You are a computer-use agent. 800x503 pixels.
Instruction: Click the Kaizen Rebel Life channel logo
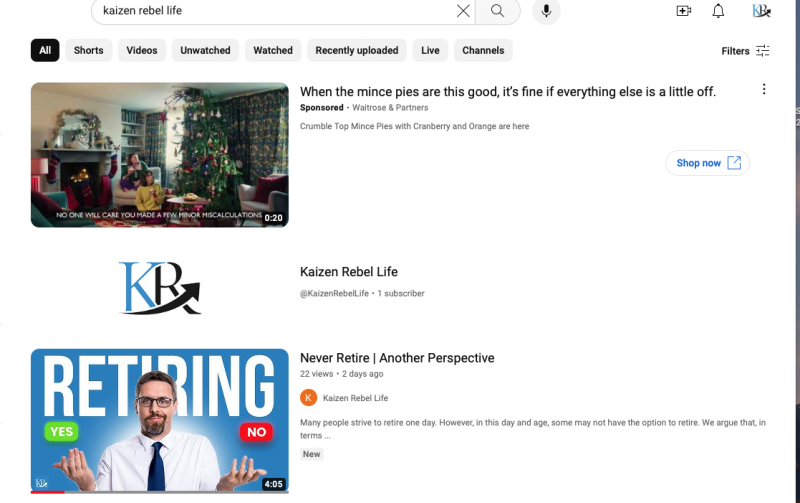coord(160,288)
